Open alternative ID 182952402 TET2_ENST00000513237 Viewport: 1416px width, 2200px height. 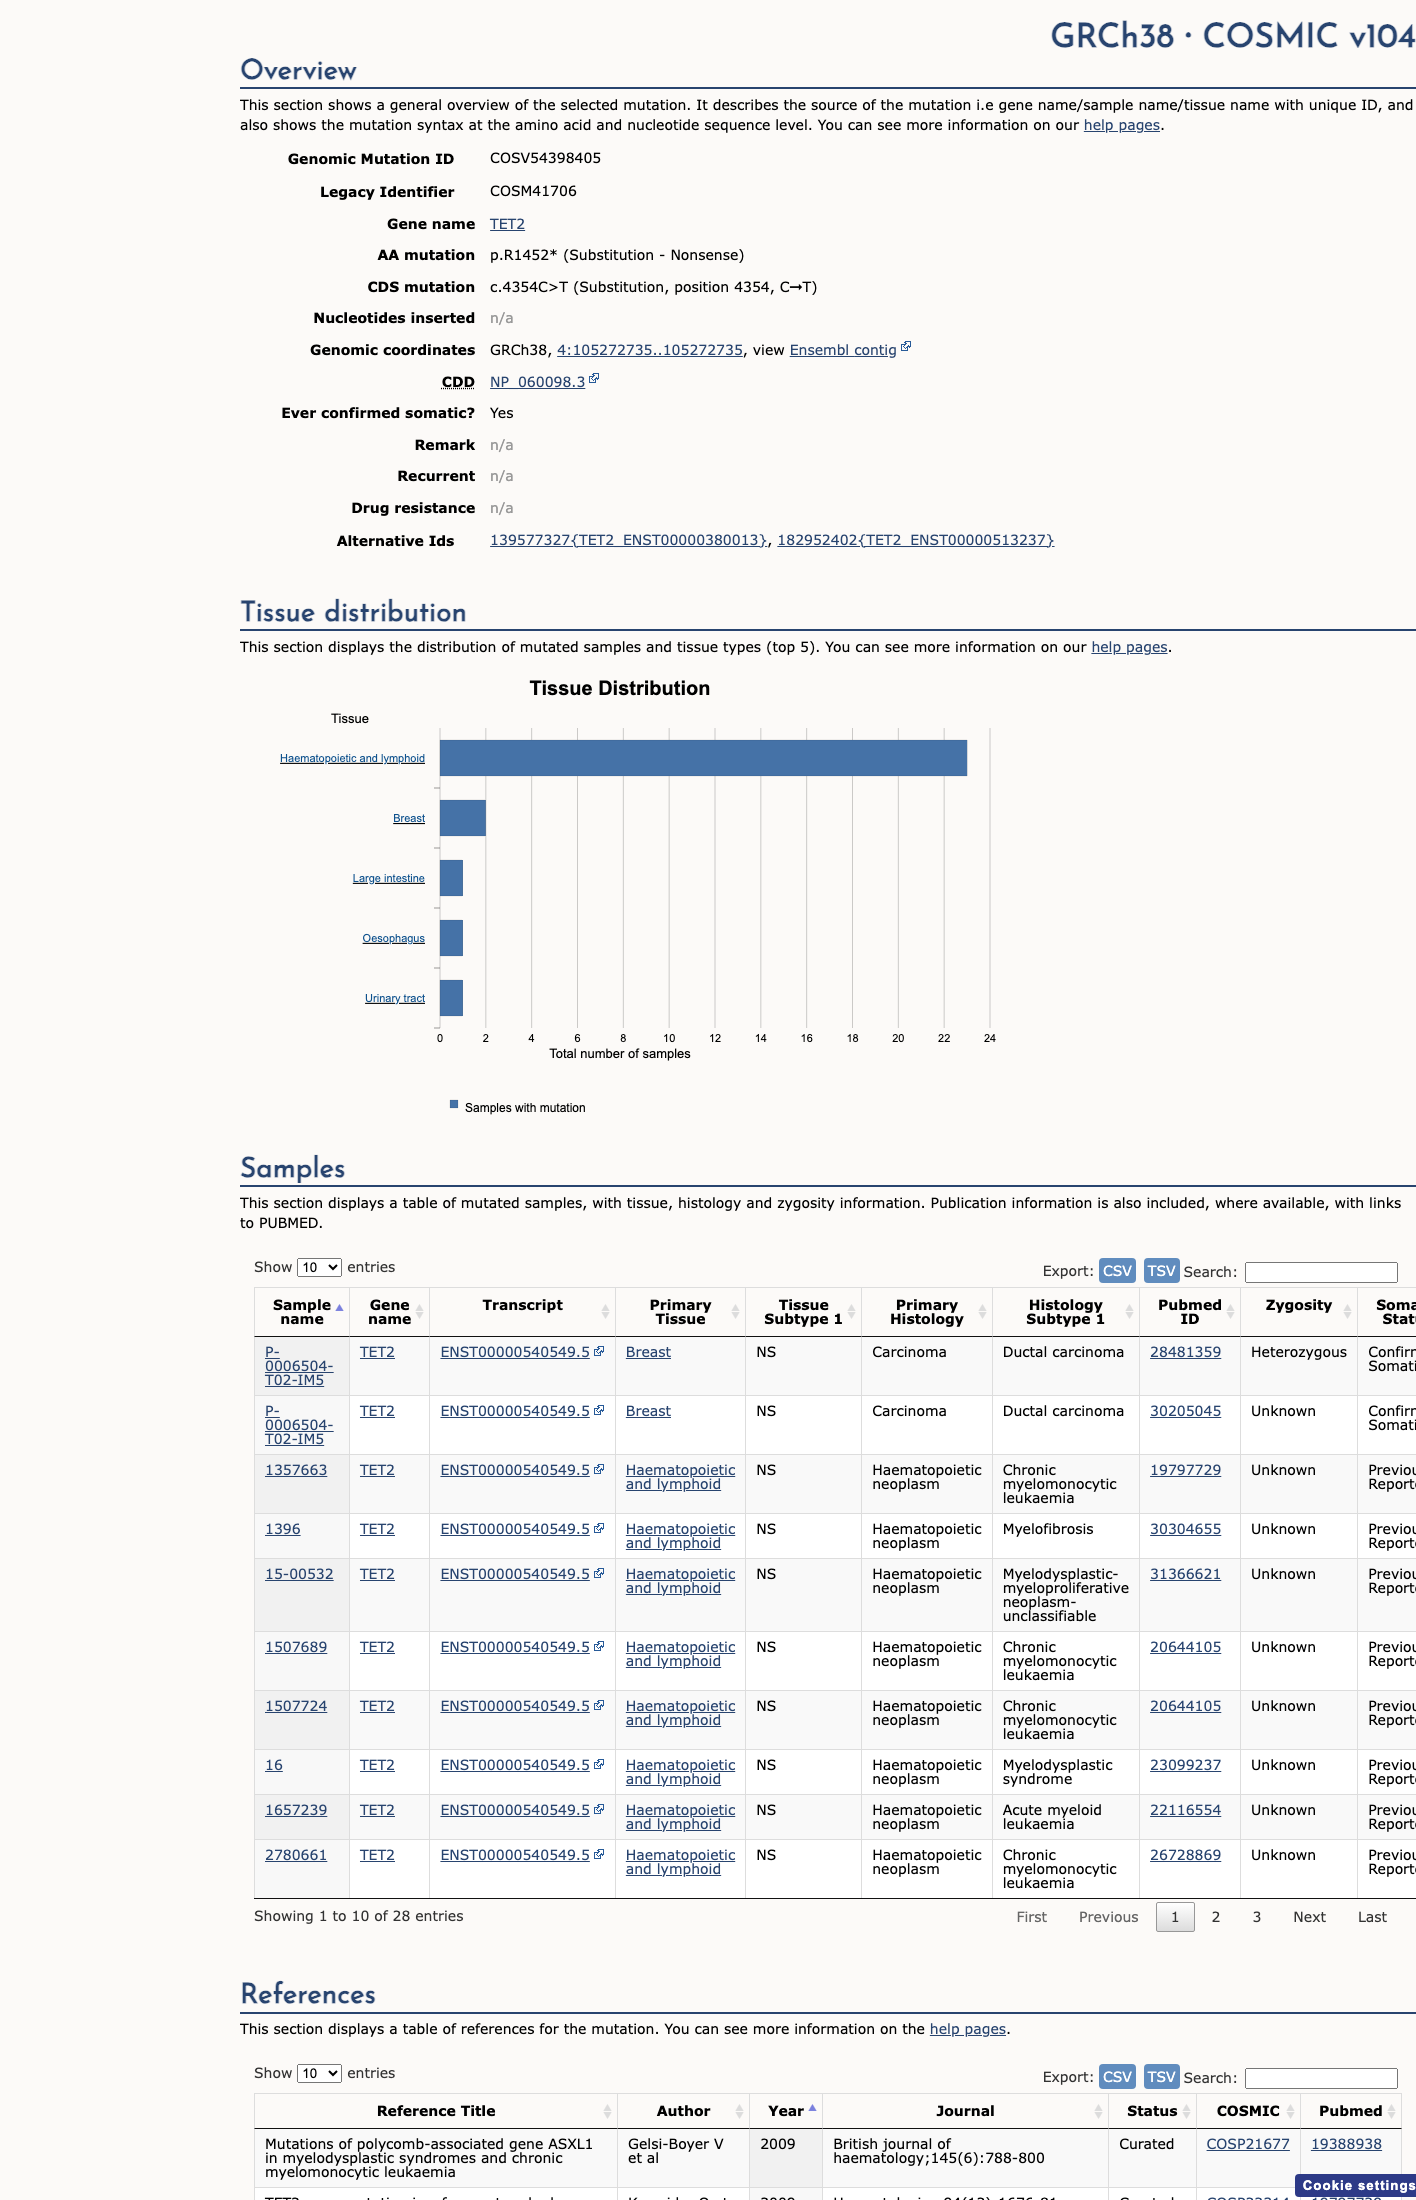(916, 540)
